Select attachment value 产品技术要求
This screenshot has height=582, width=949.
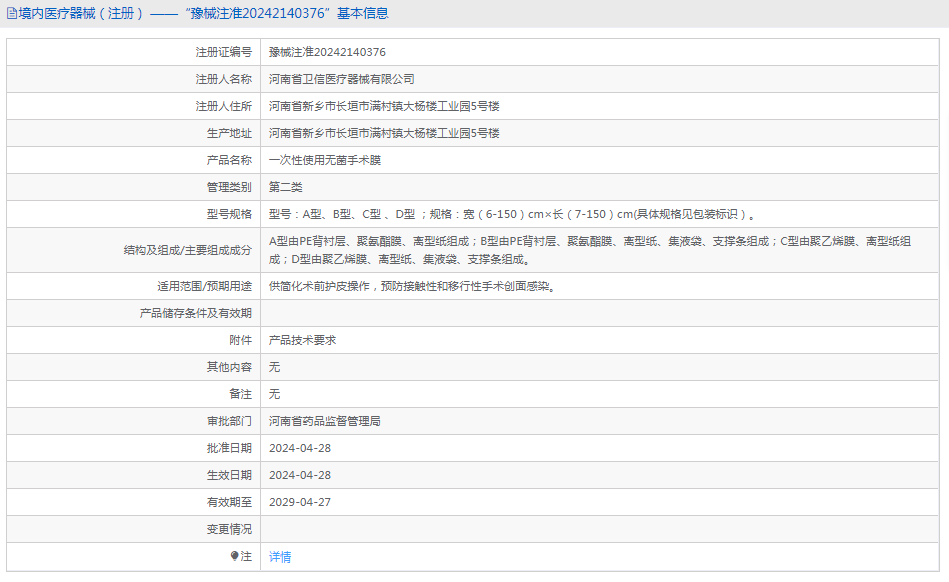(302, 340)
